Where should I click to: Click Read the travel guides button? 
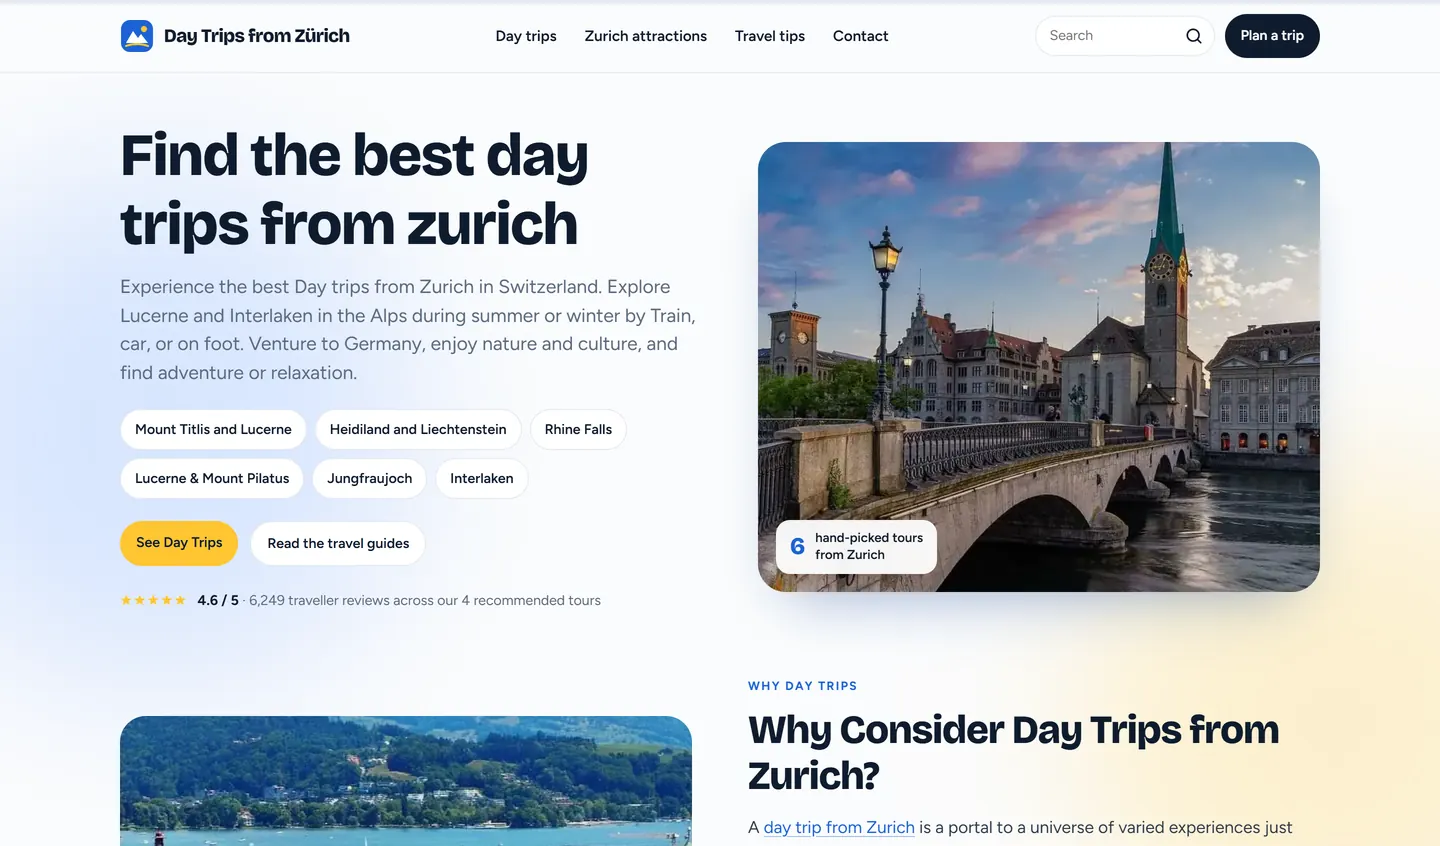(x=338, y=543)
